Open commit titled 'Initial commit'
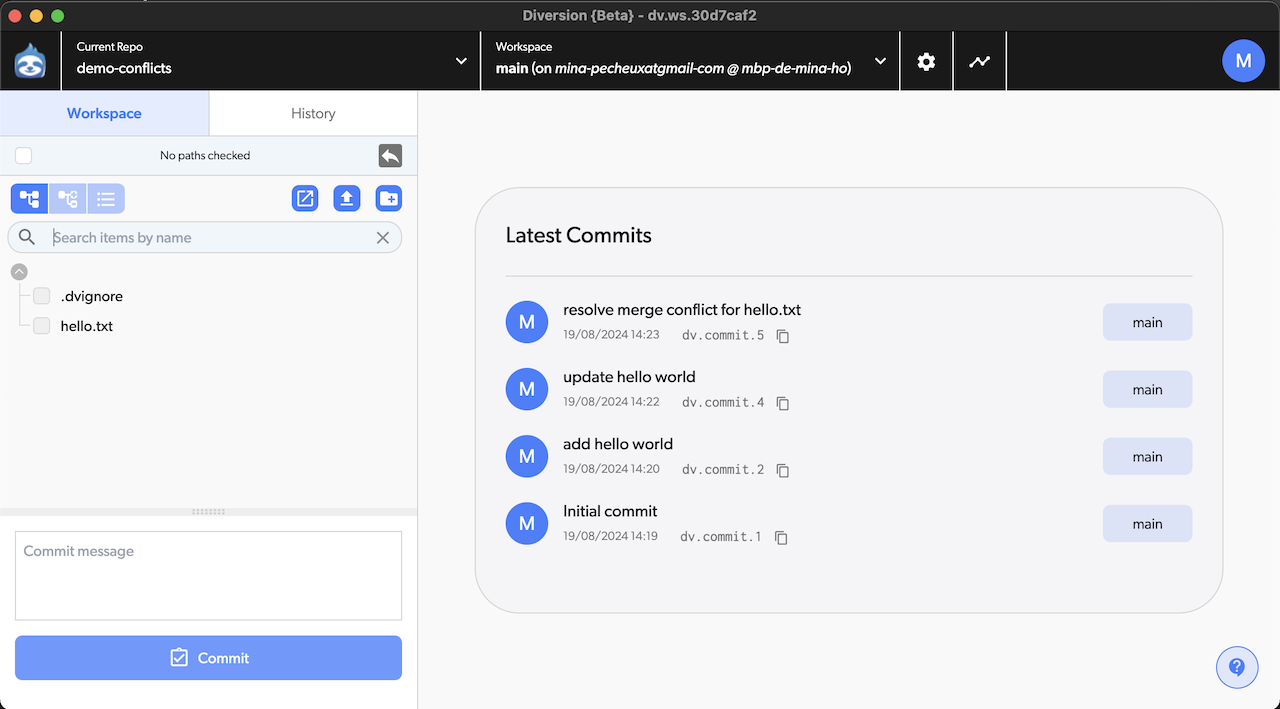The image size is (1280, 709). click(x=610, y=511)
